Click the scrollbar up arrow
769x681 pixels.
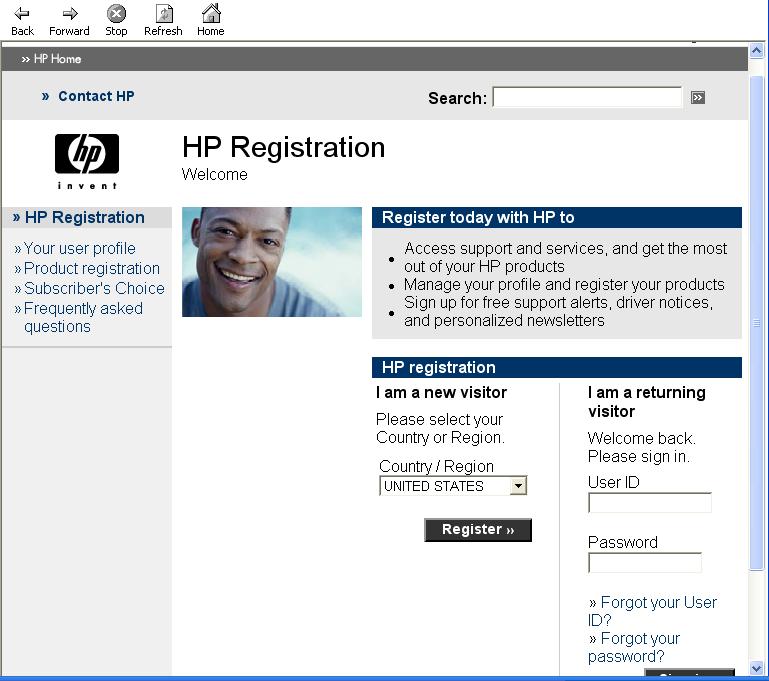coord(756,50)
